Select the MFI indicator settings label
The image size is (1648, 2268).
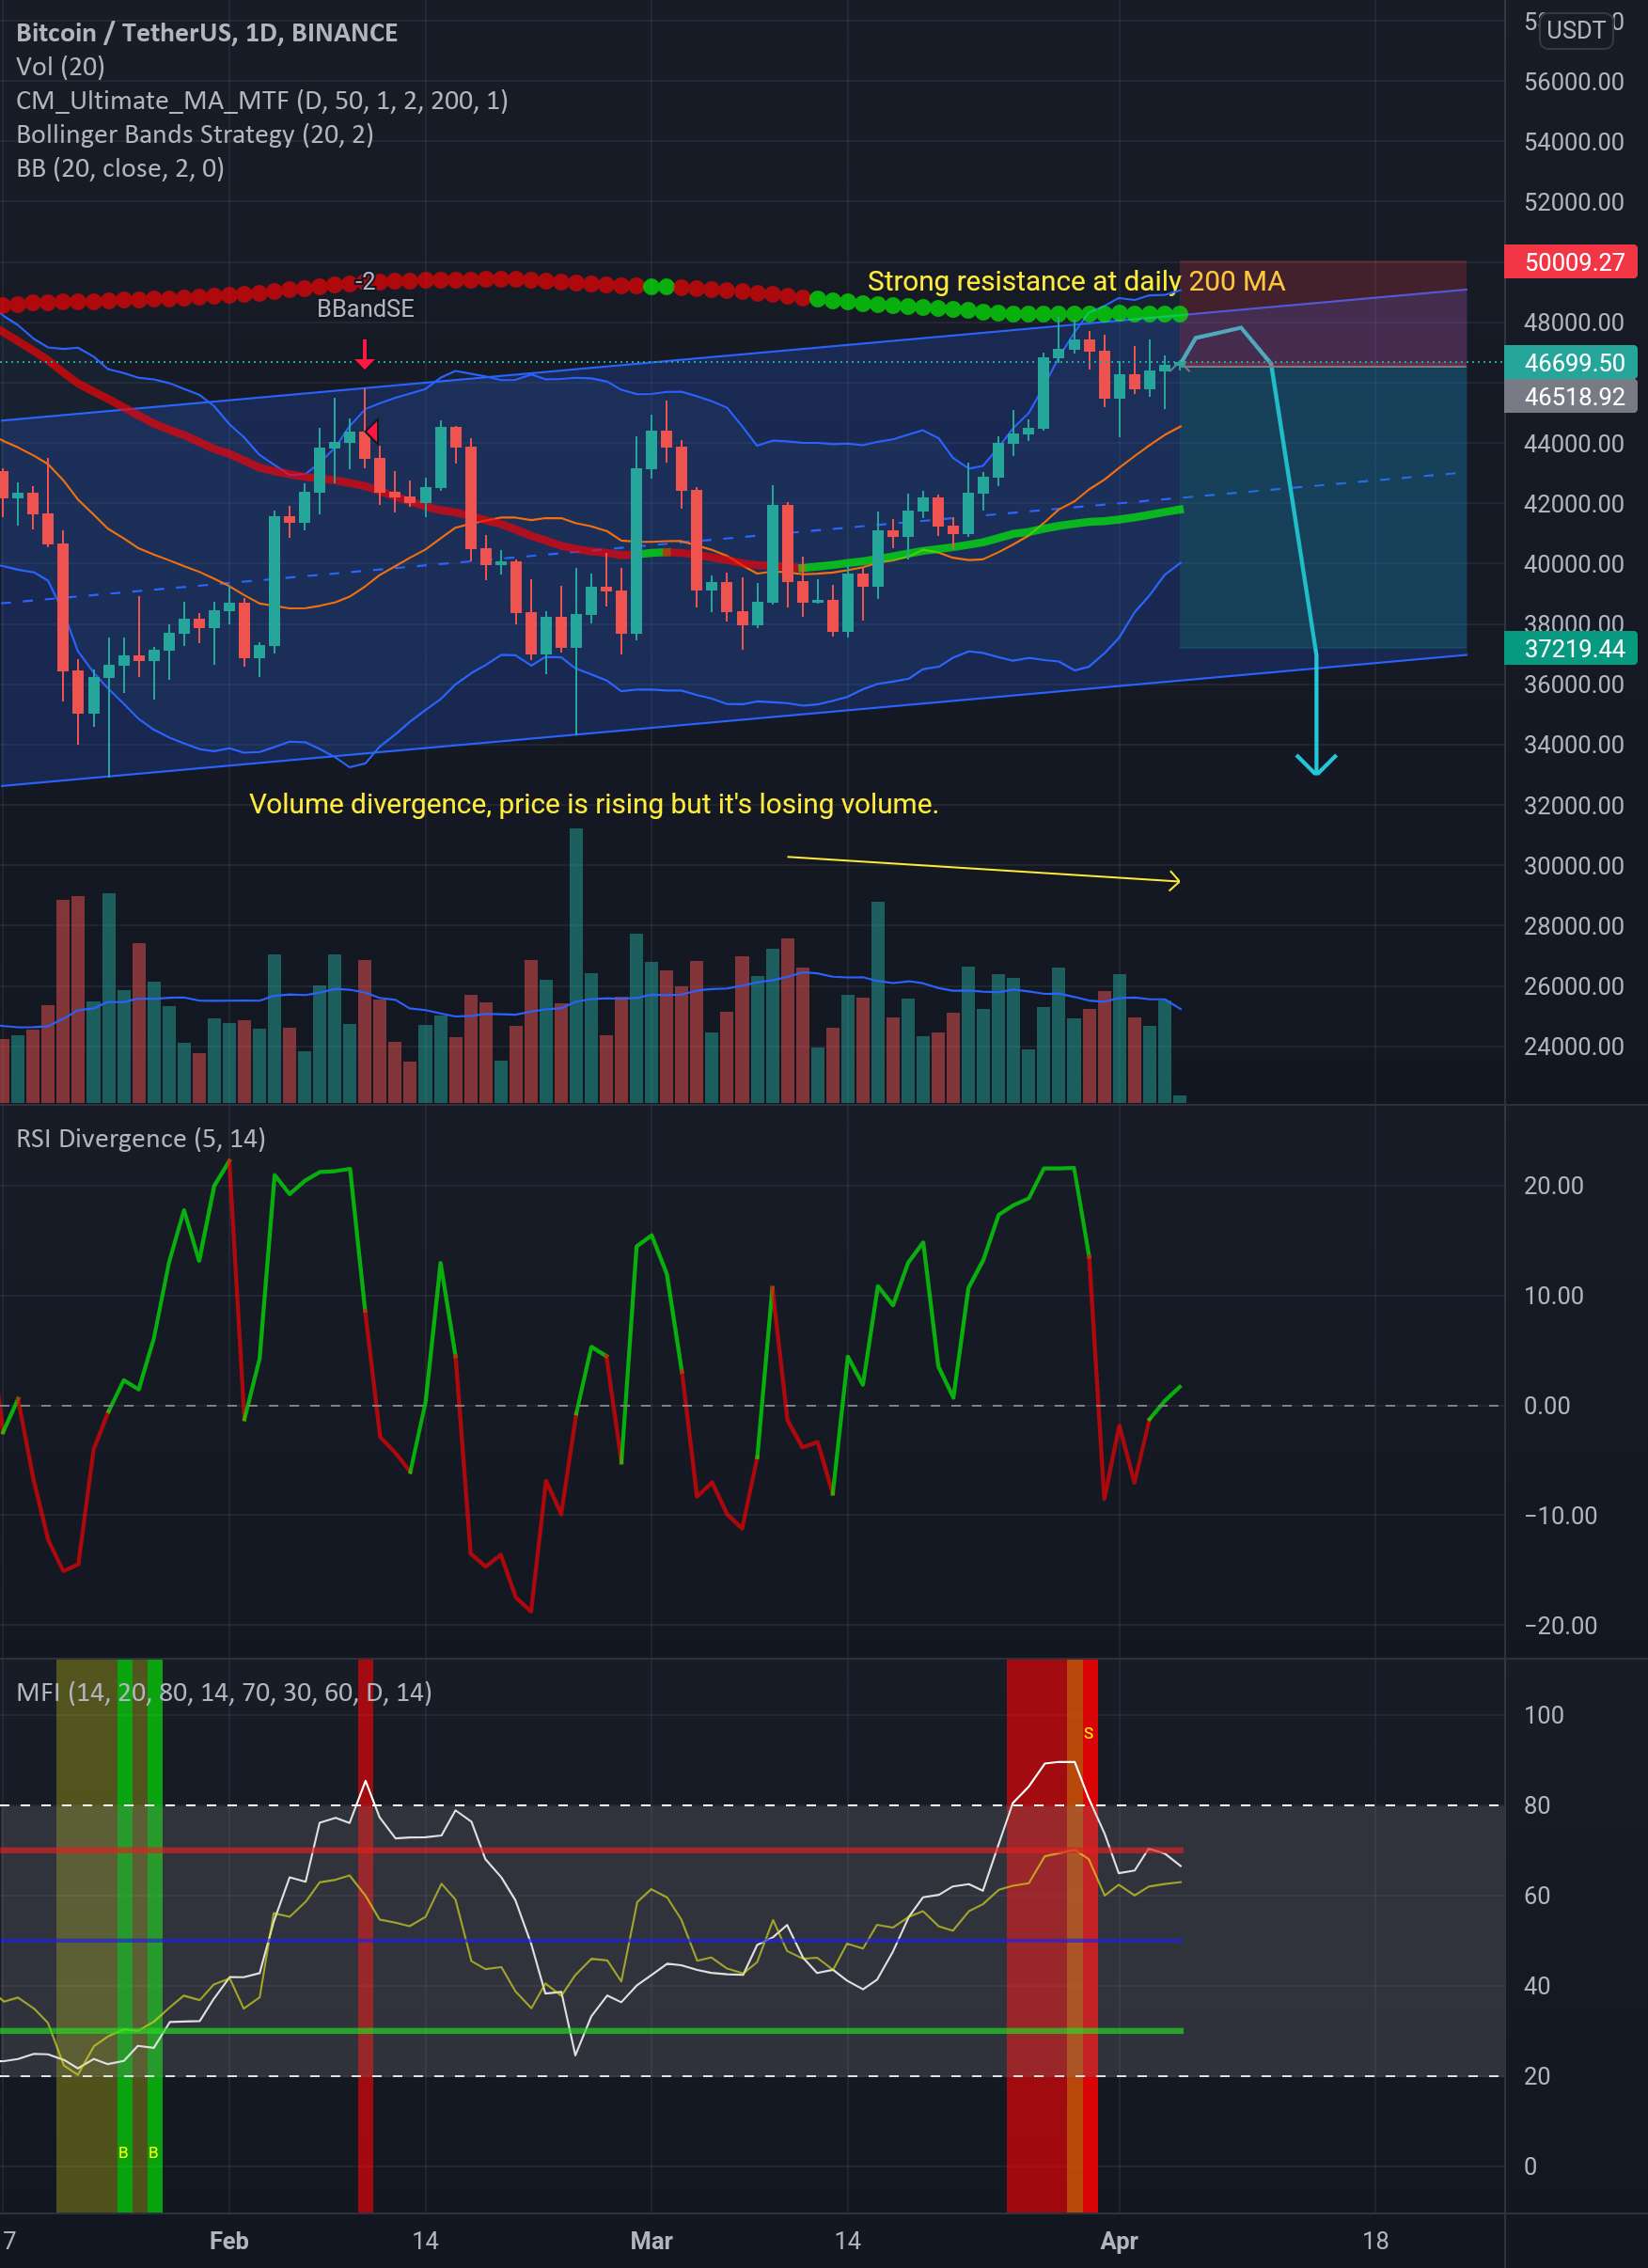pyautogui.click(x=224, y=1692)
